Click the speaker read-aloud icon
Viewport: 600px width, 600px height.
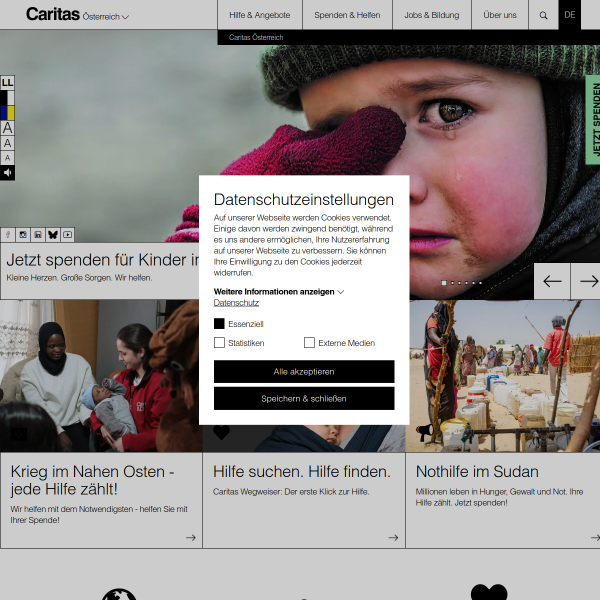point(7,173)
